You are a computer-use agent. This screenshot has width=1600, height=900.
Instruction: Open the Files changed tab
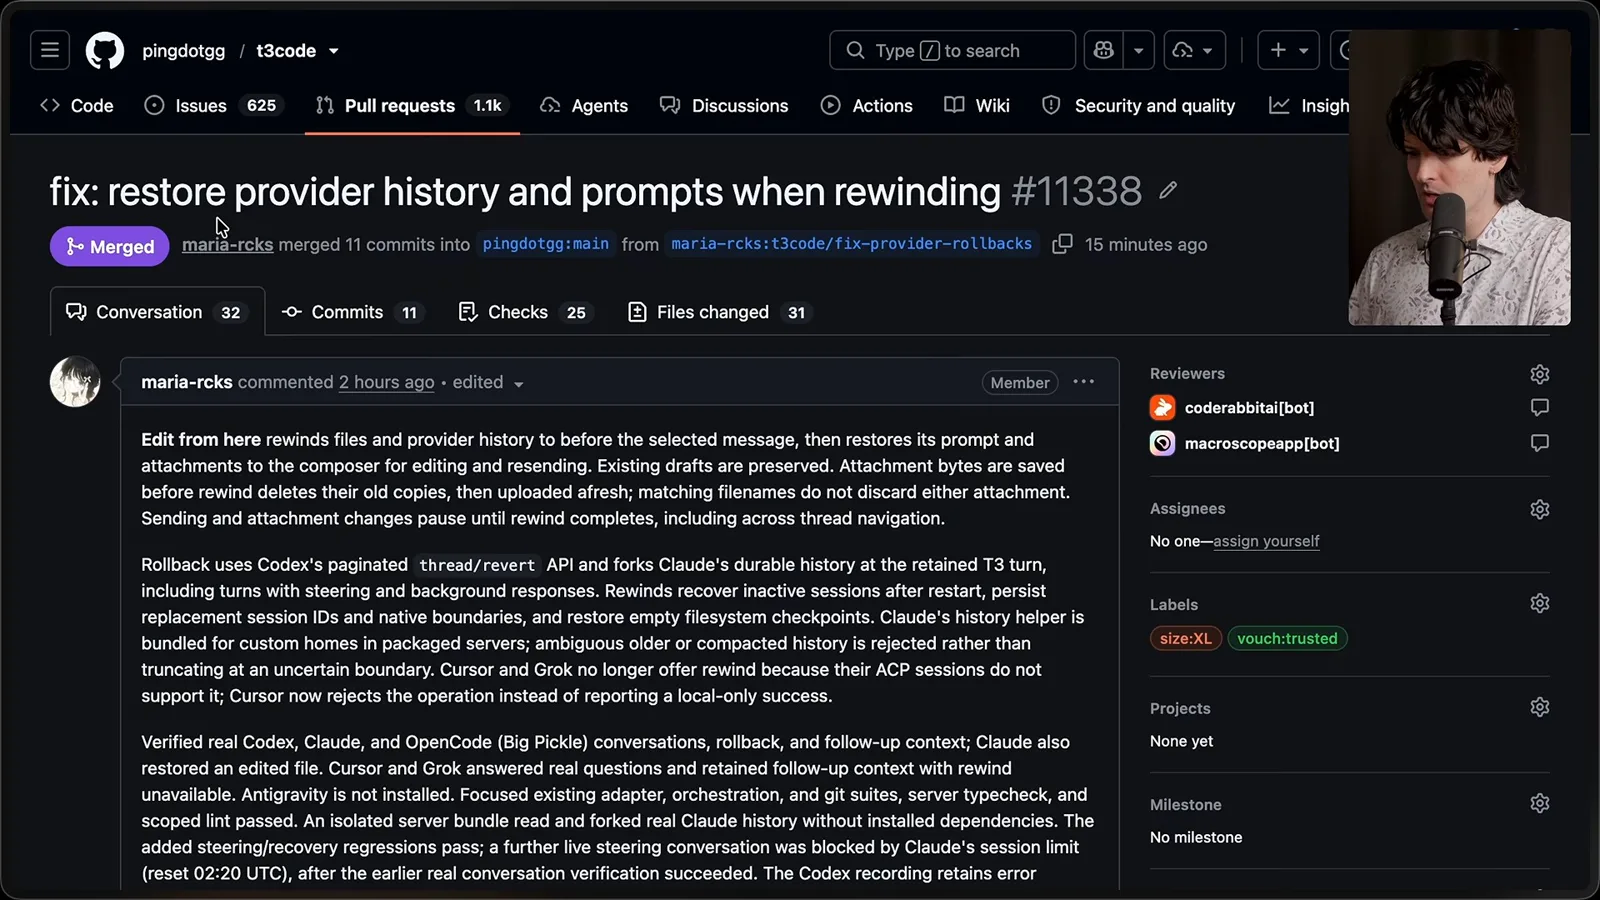click(719, 312)
